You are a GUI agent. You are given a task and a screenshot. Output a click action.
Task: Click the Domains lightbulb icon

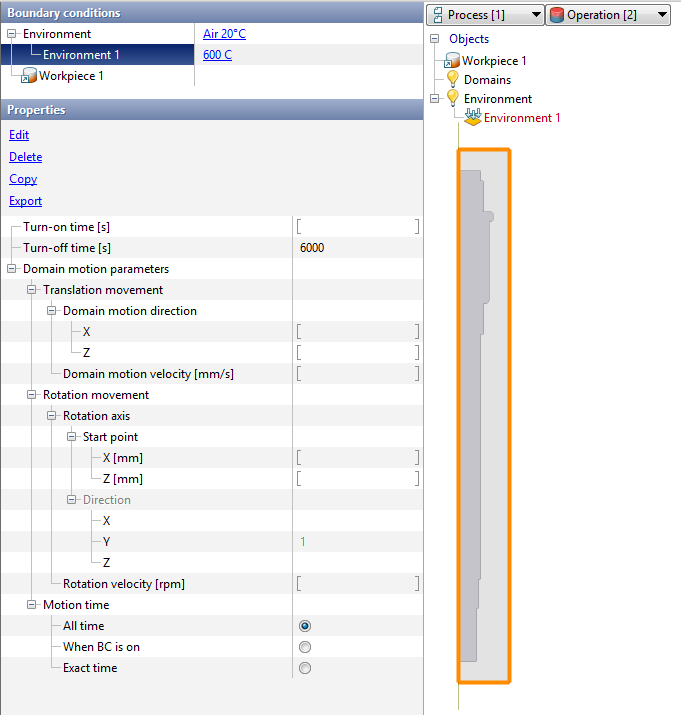(x=452, y=80)
